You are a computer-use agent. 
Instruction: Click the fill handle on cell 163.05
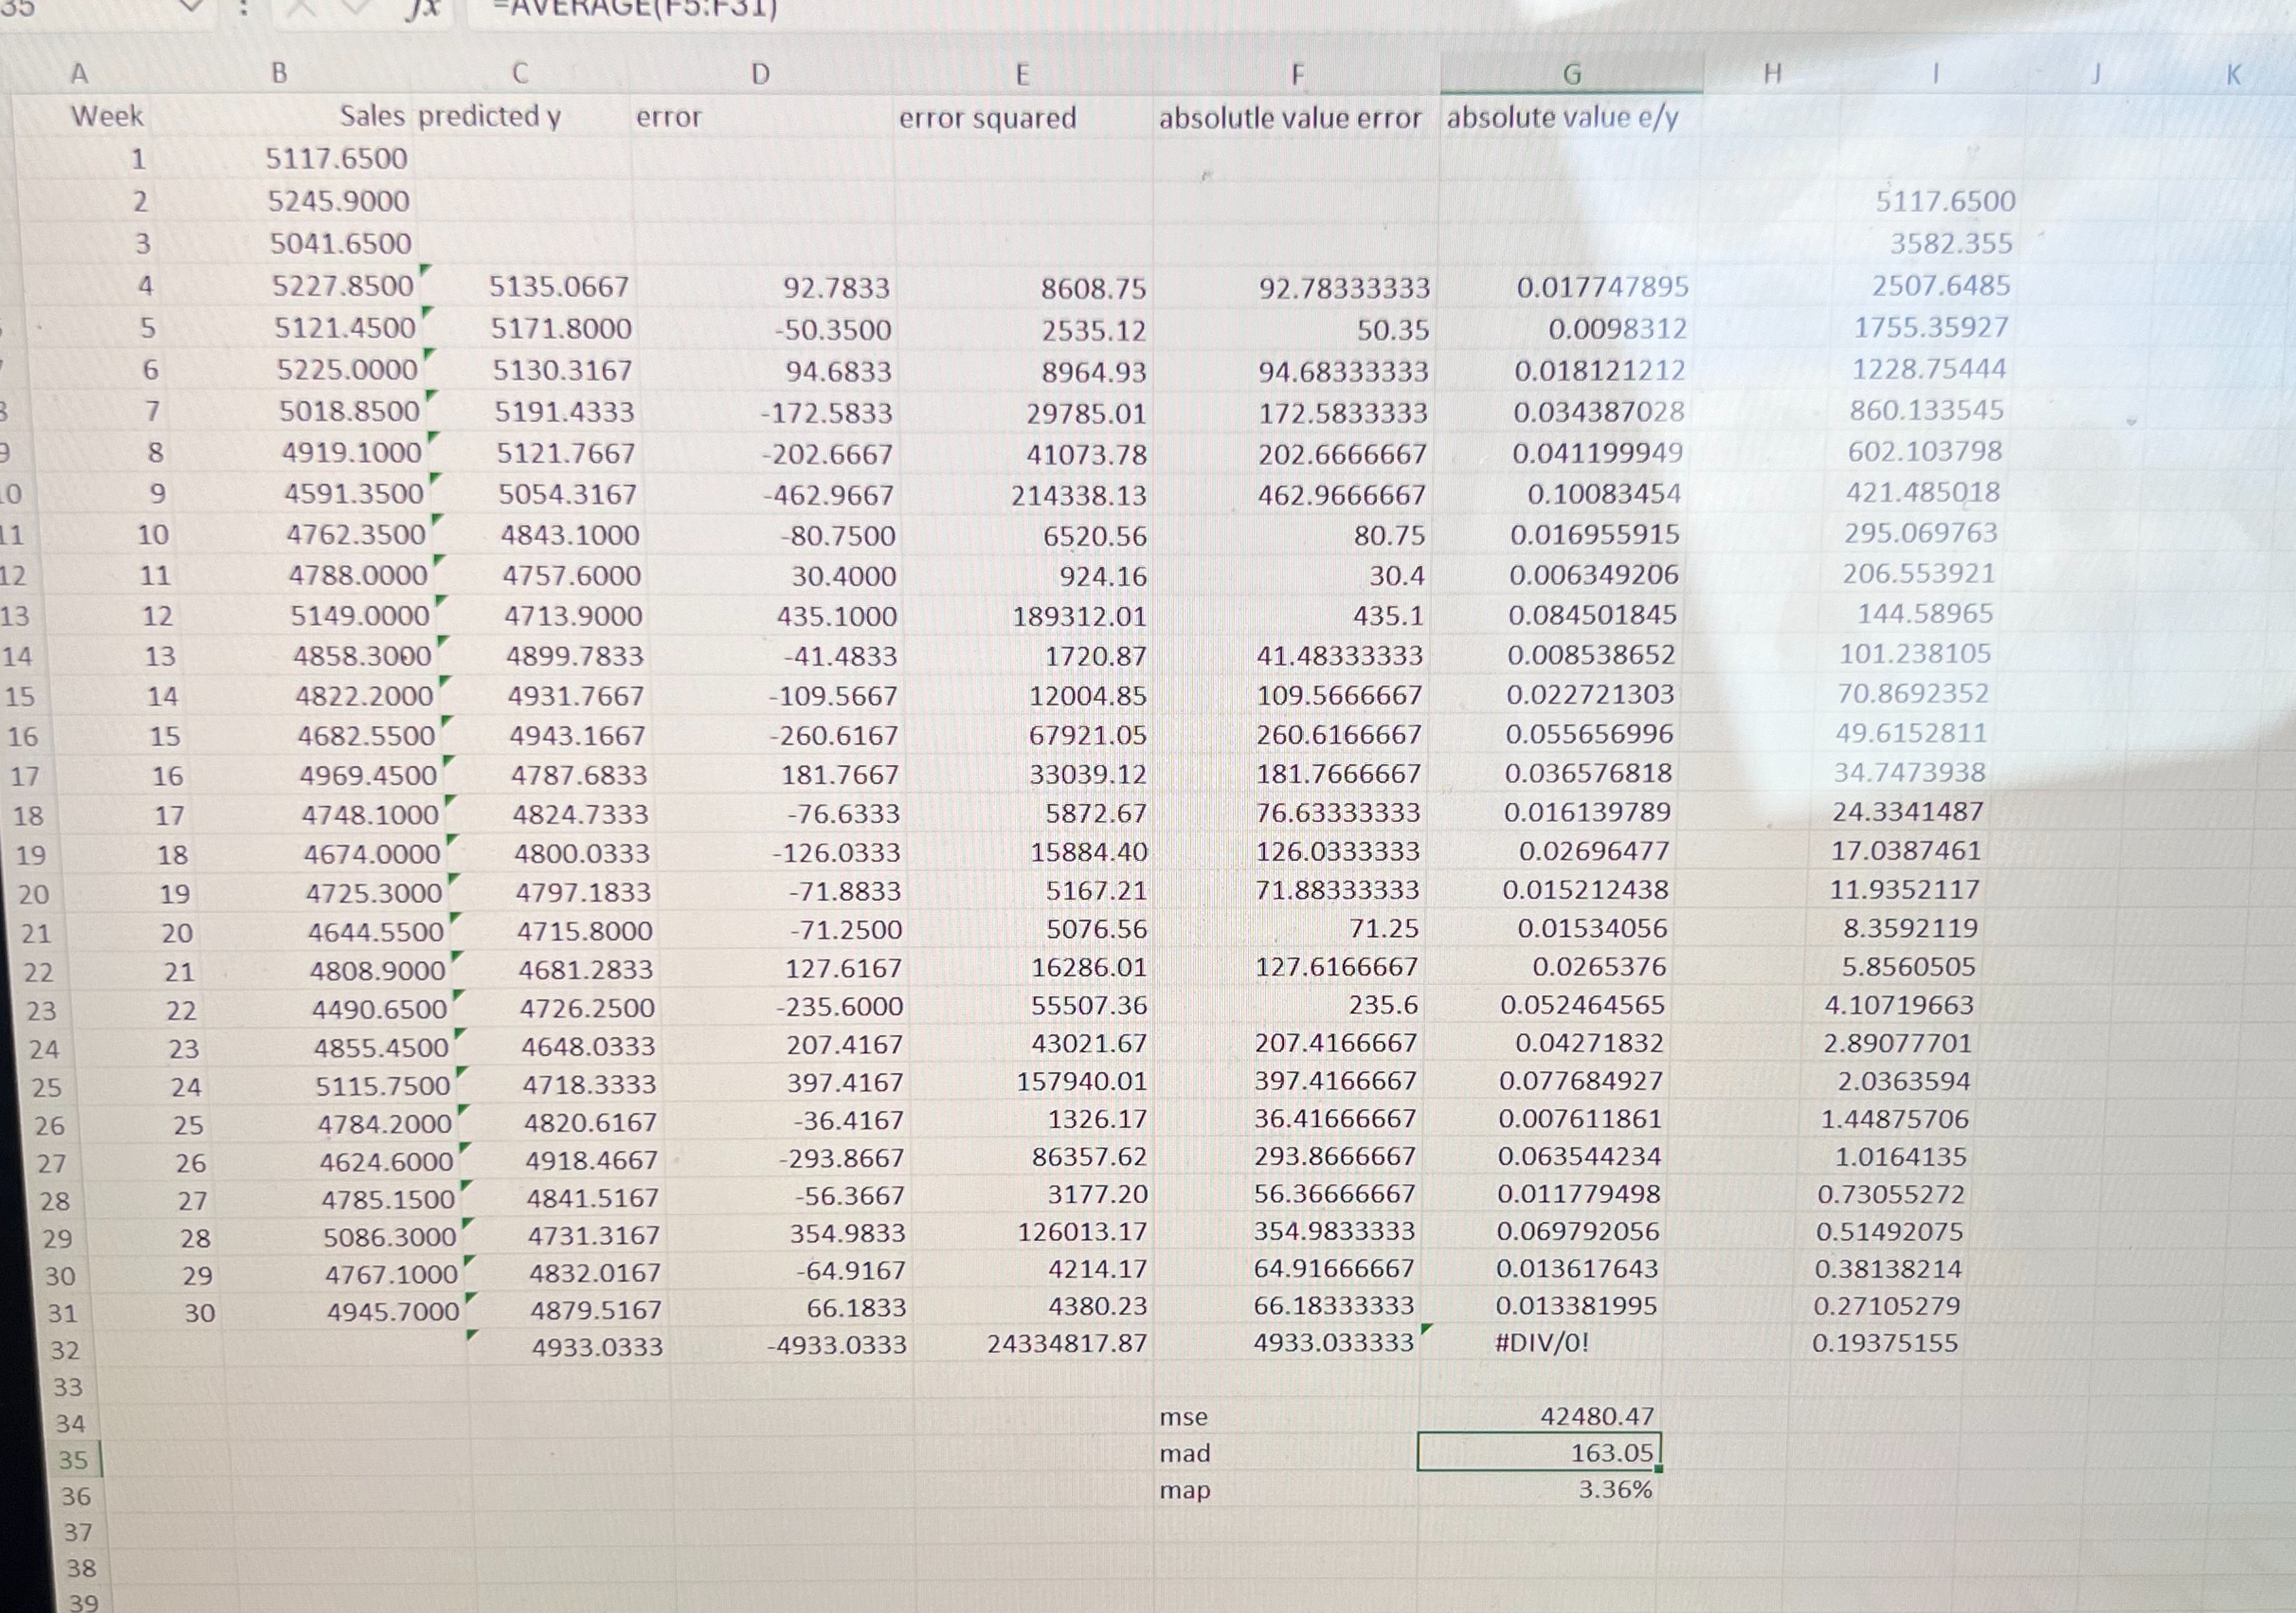click(1659, 1469)
